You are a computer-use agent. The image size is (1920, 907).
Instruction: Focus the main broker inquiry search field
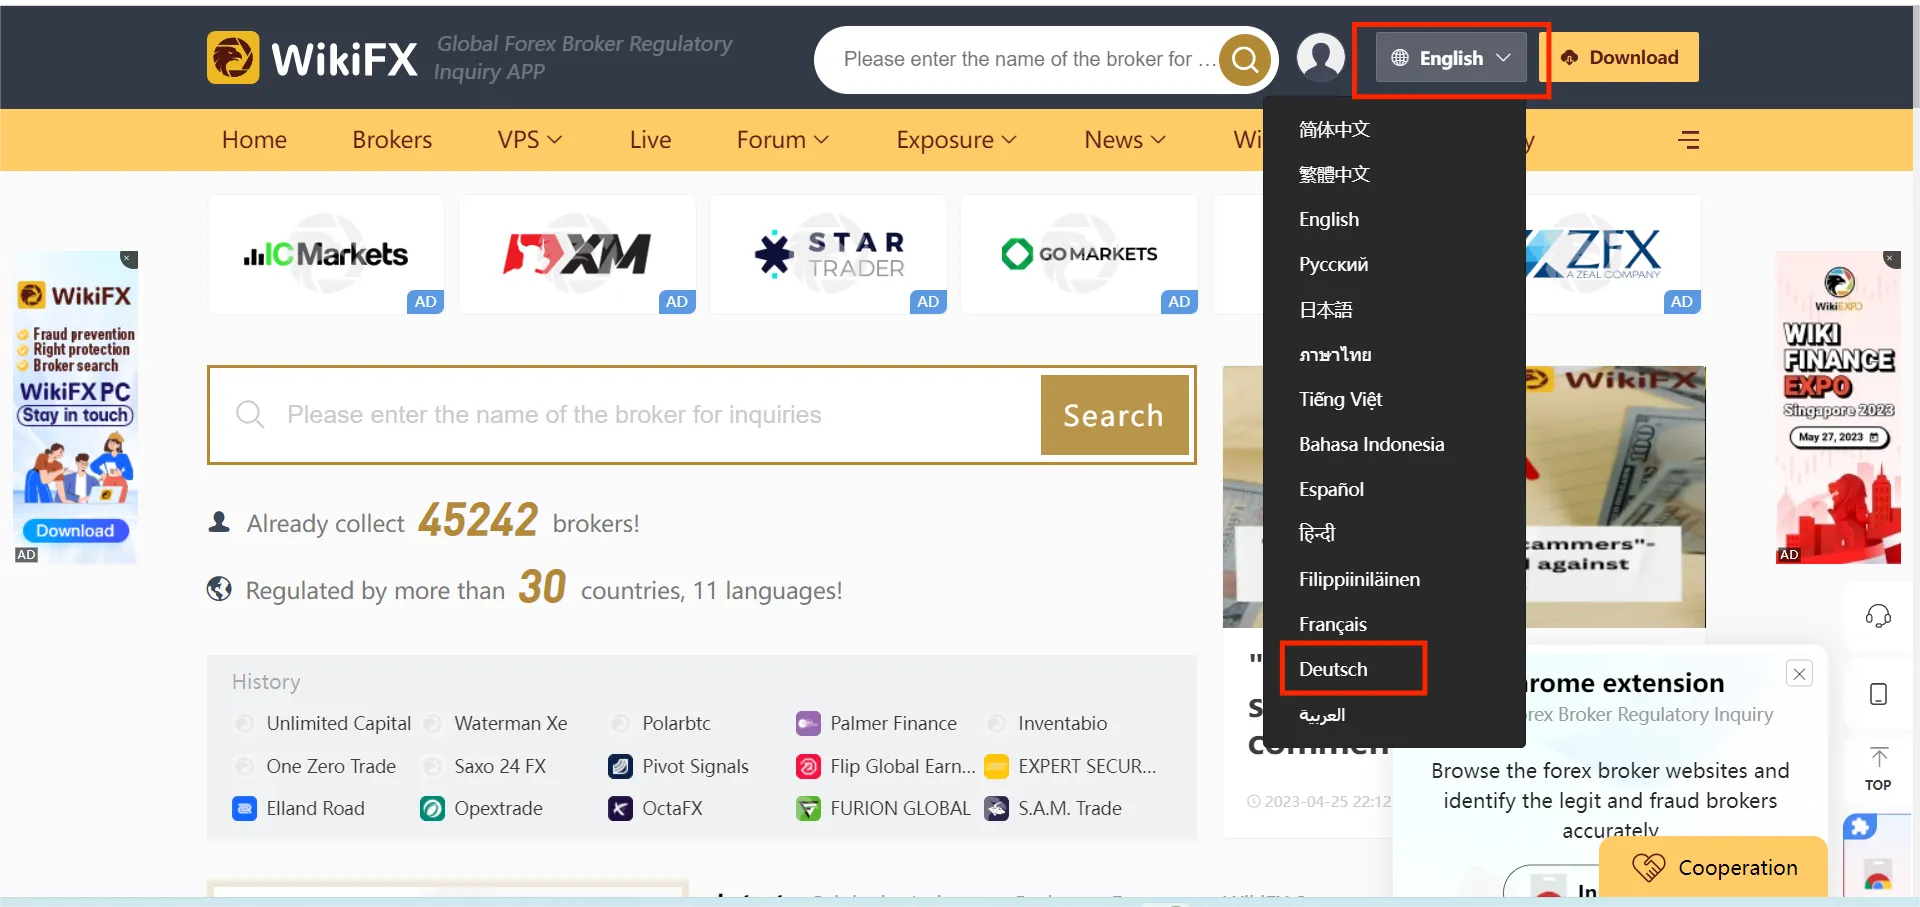(625, 415)
